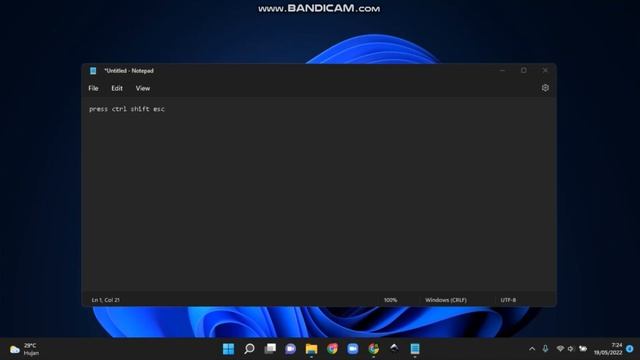Show hidden system tray icons

point(532,349)
